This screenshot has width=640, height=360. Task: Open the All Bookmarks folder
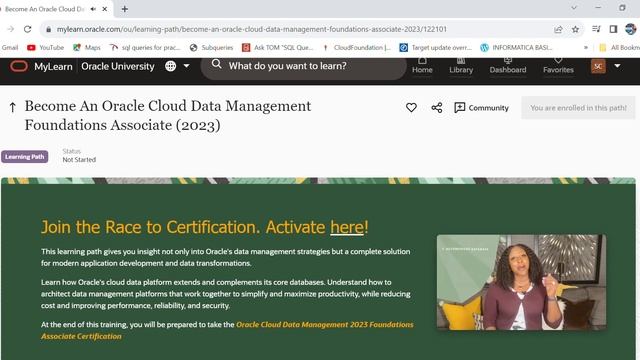(x=619, y=47)
